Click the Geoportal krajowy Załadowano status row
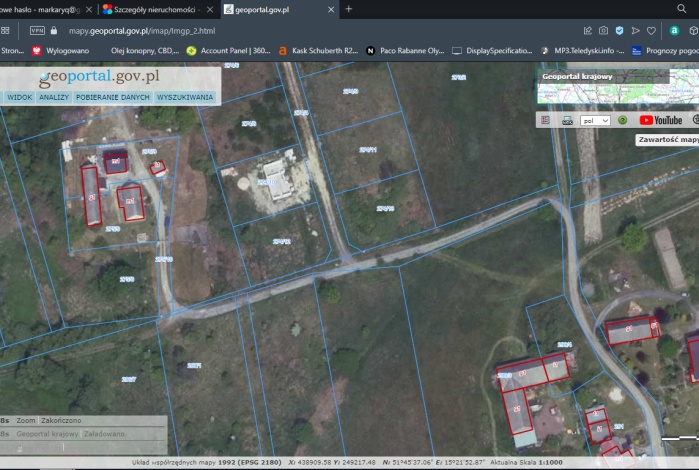Image resolution: width=699 pixels, height=470 pixels. 84,433
